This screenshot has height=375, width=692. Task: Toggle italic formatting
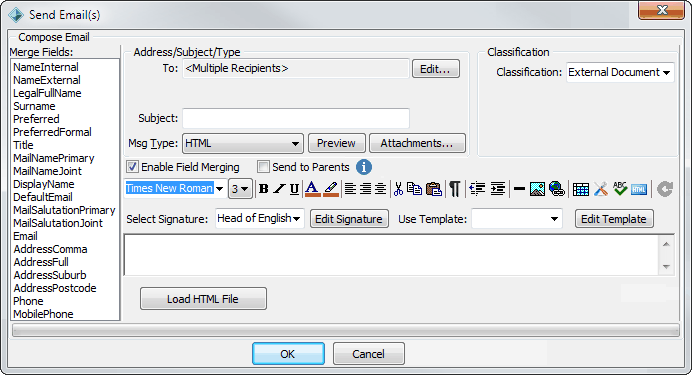[x=279, y=189]
